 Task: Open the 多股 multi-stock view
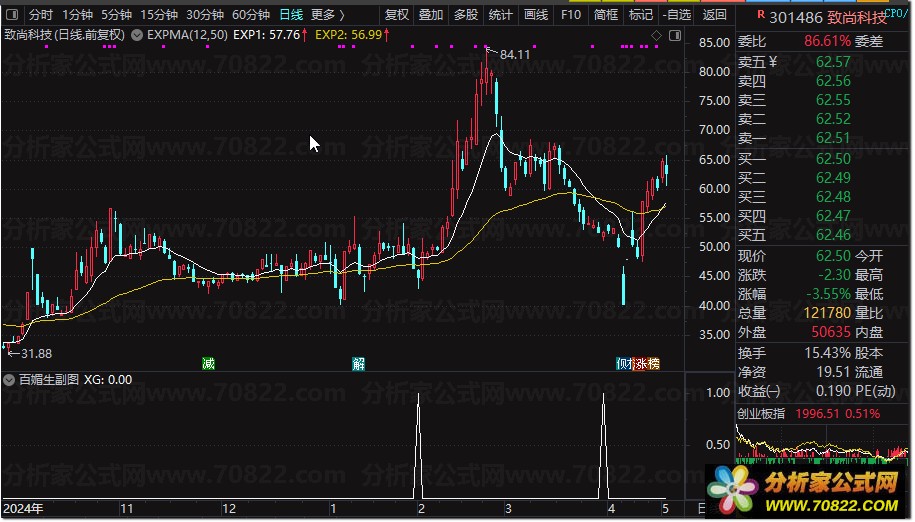[466, 15]
